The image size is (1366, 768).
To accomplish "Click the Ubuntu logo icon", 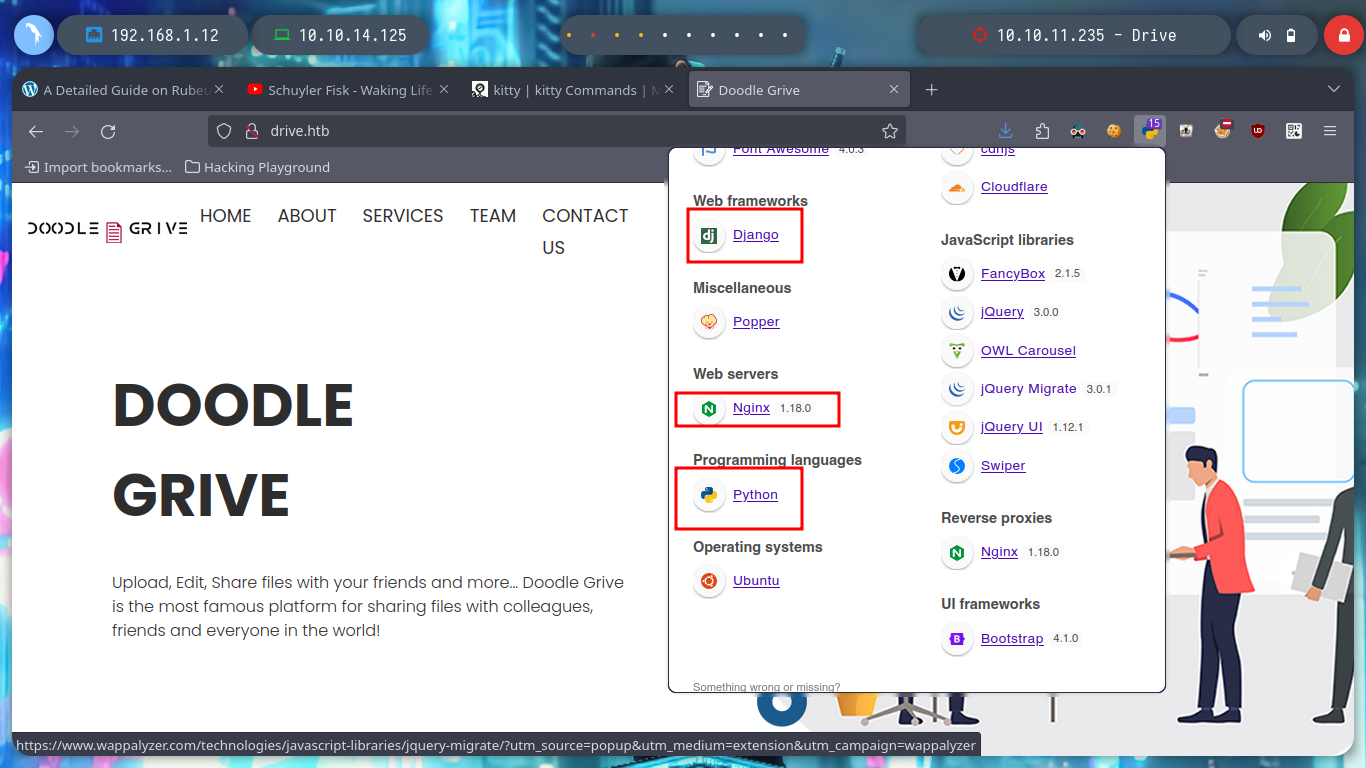I will click(x=709, y=581).
